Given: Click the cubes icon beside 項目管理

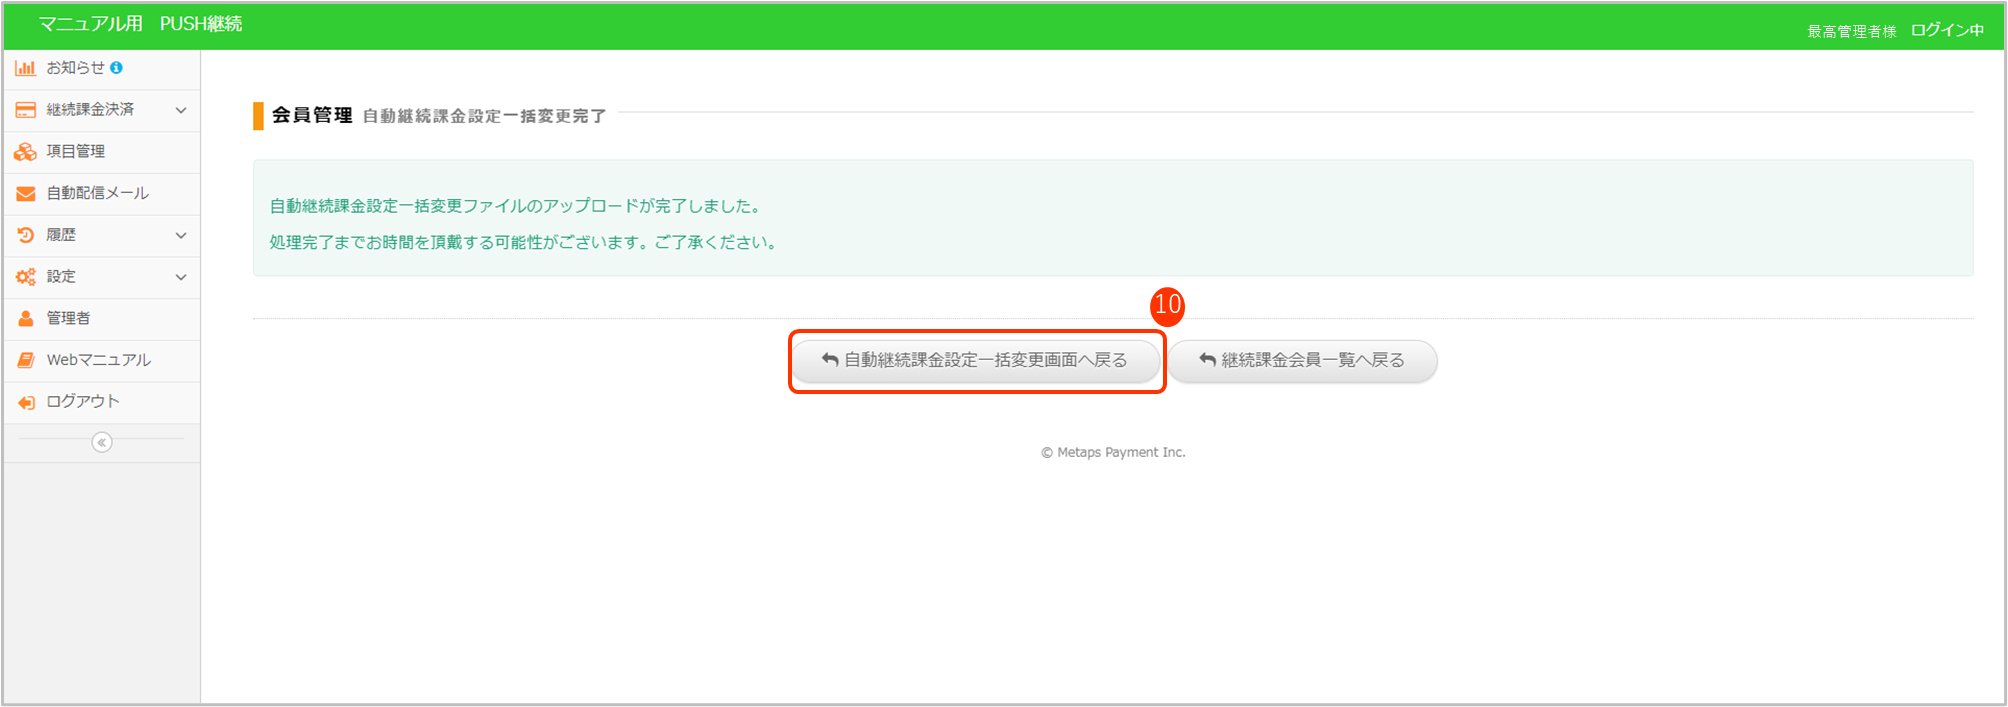Looking at the screenshot, I should 25,152.
